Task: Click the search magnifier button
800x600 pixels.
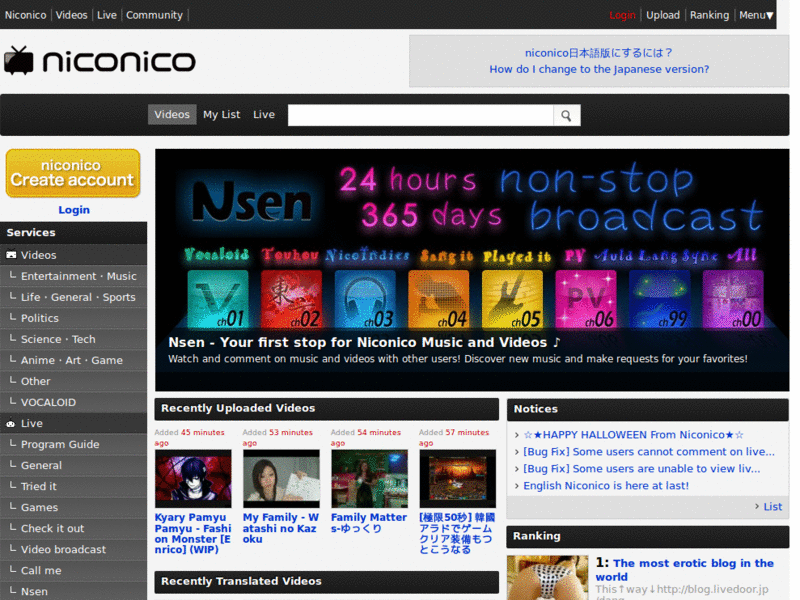Action: pyautogui.click(x=566, y=115)
